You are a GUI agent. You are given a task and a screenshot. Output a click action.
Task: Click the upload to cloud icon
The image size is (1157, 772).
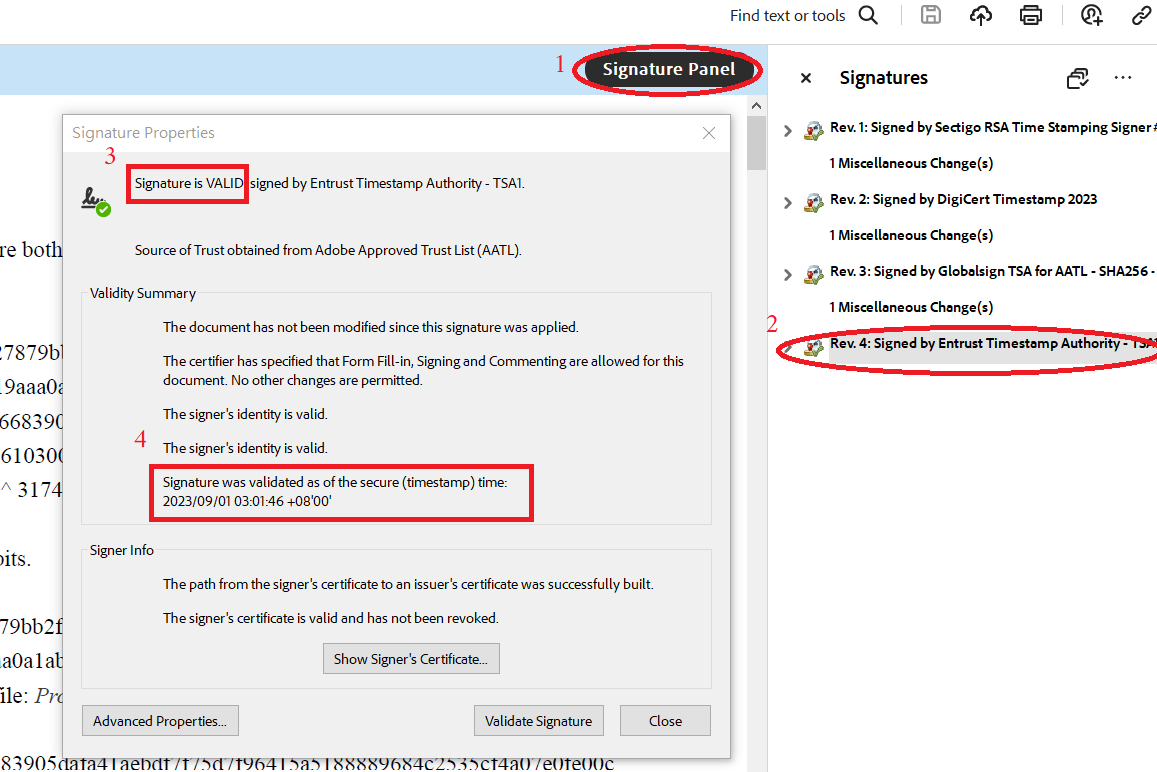point(981,15)
